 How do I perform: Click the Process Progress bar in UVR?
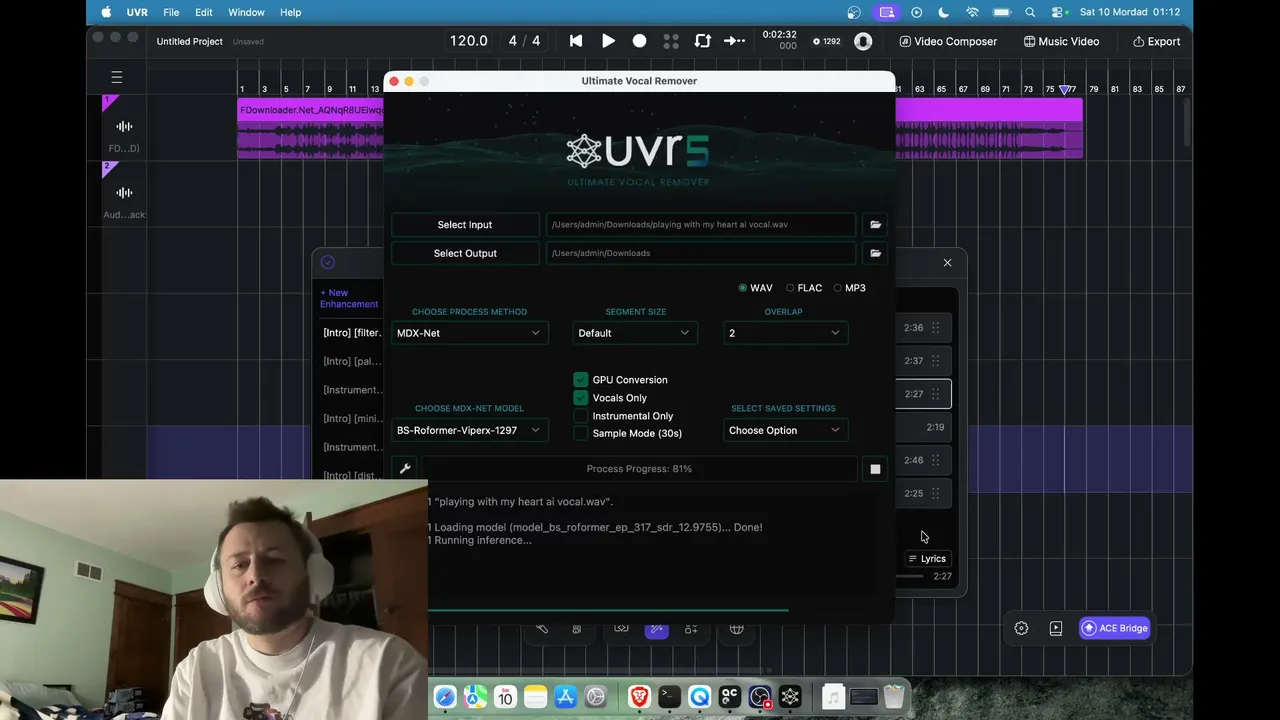pos(639,469)
